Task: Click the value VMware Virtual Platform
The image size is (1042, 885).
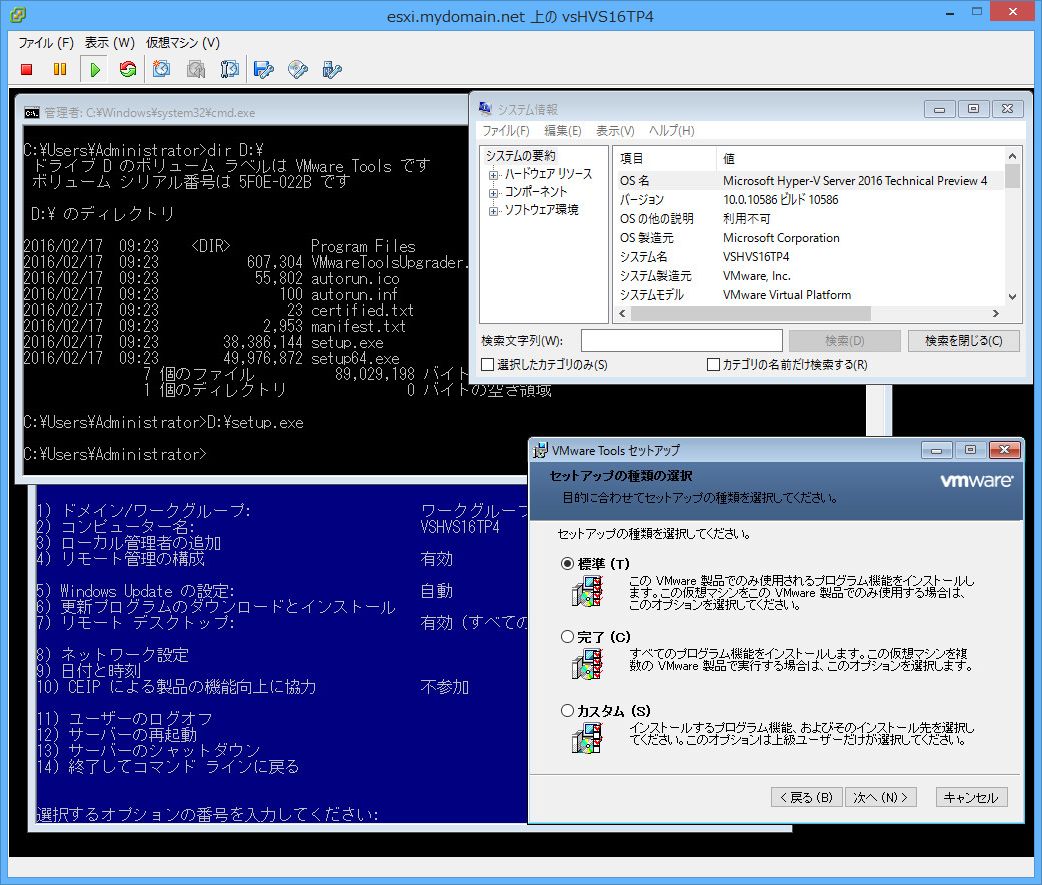Action: click(x=787, y=295)
